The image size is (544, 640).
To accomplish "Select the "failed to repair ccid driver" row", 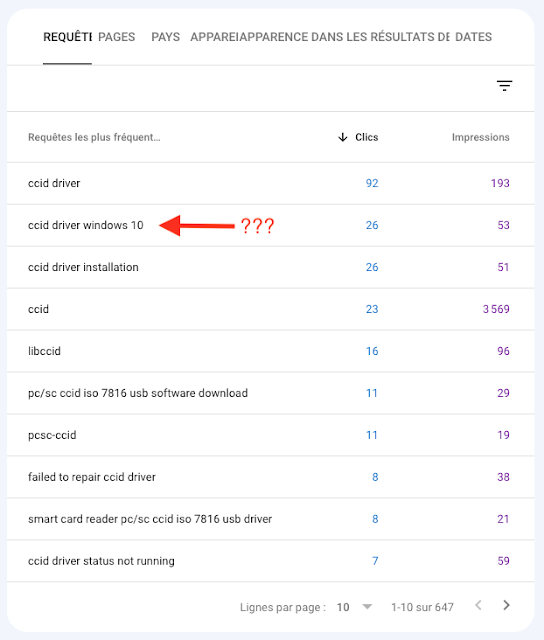I will tap(271, 477).
